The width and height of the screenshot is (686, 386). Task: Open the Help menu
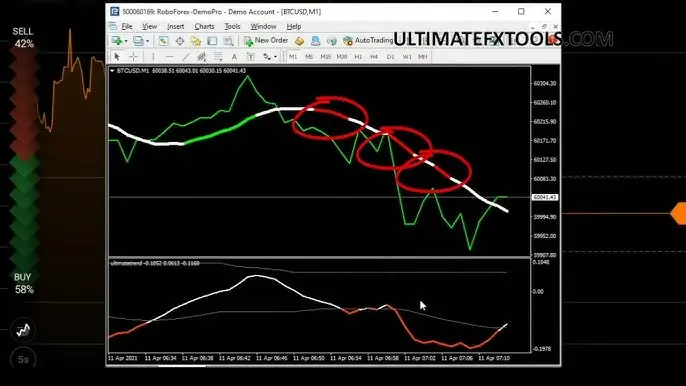(x=294, y=26)
